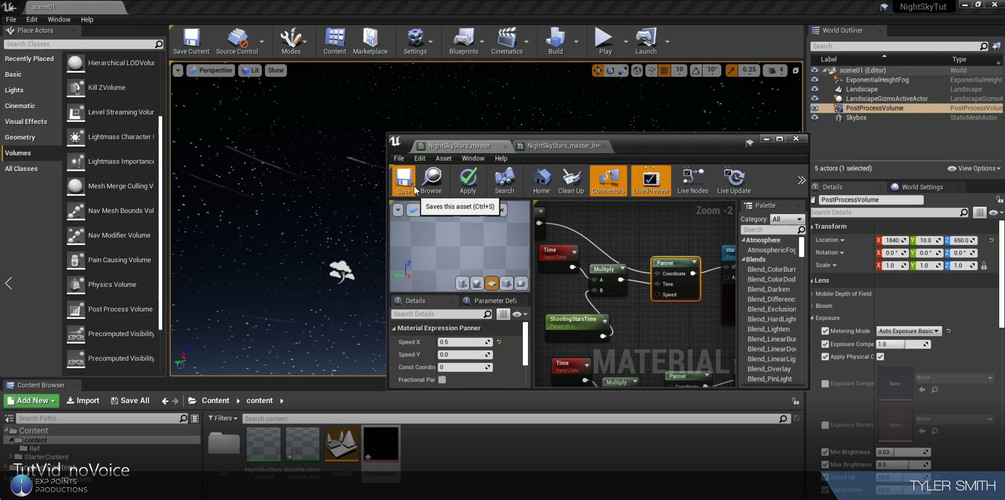Click Live Nodes in material editor
1005x500 pixels.
(692, 180)
